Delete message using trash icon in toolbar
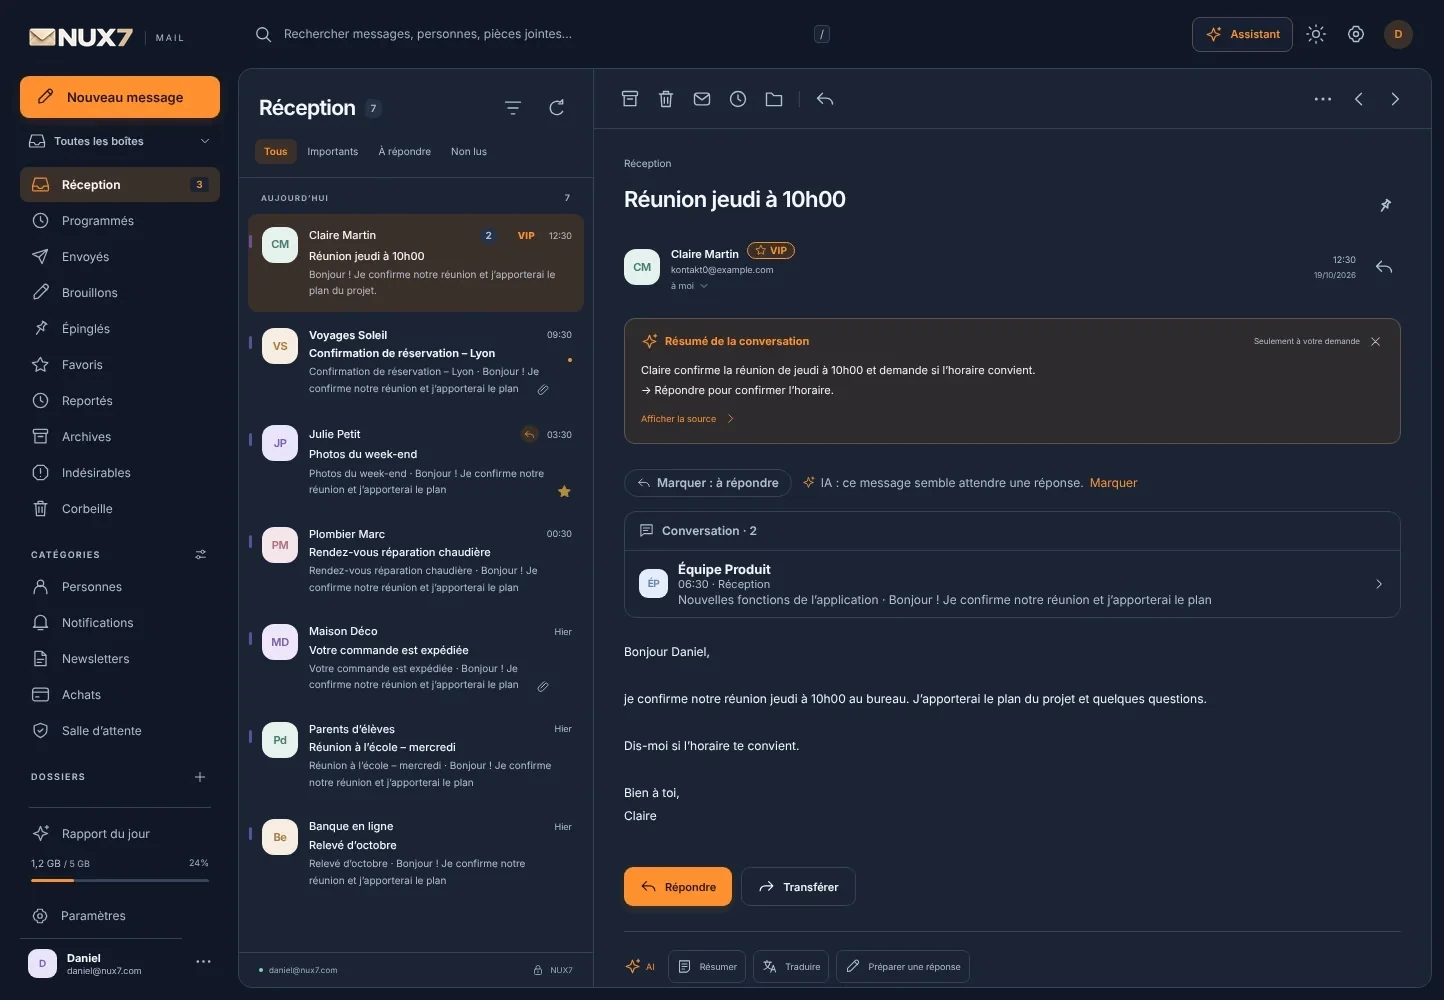1444x1000 pixels. pos(666,99)
